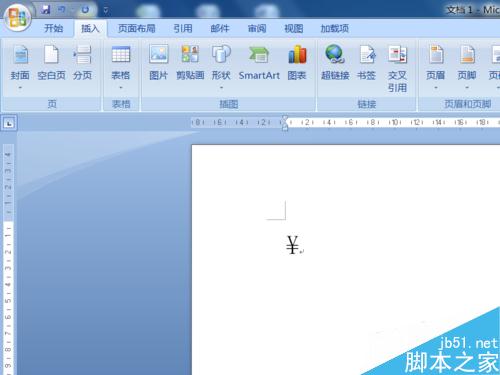Screen dimensions: 500x375
Task: Insert a picture using 图片
Action: tap(159, 63)
